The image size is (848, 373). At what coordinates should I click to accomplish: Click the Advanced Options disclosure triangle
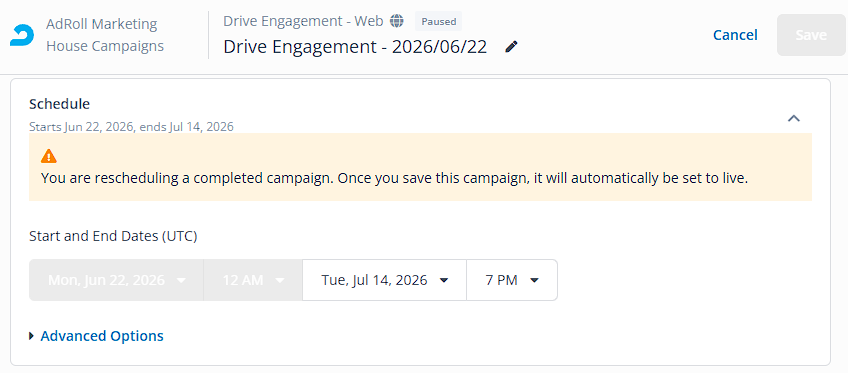(32, 336)
